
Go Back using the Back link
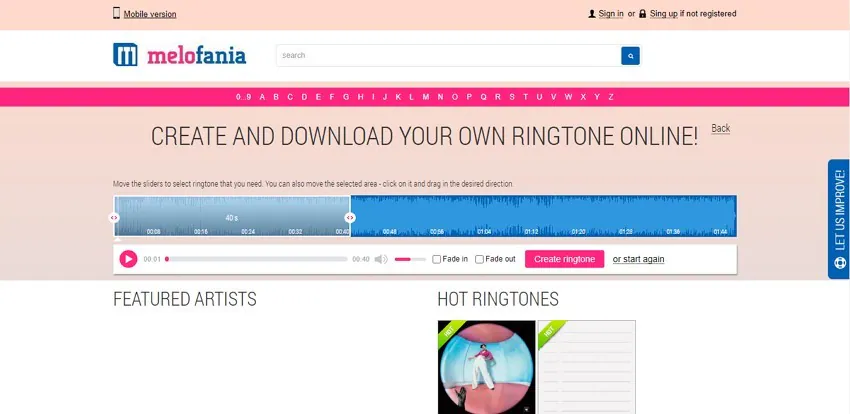click(720, 128)
